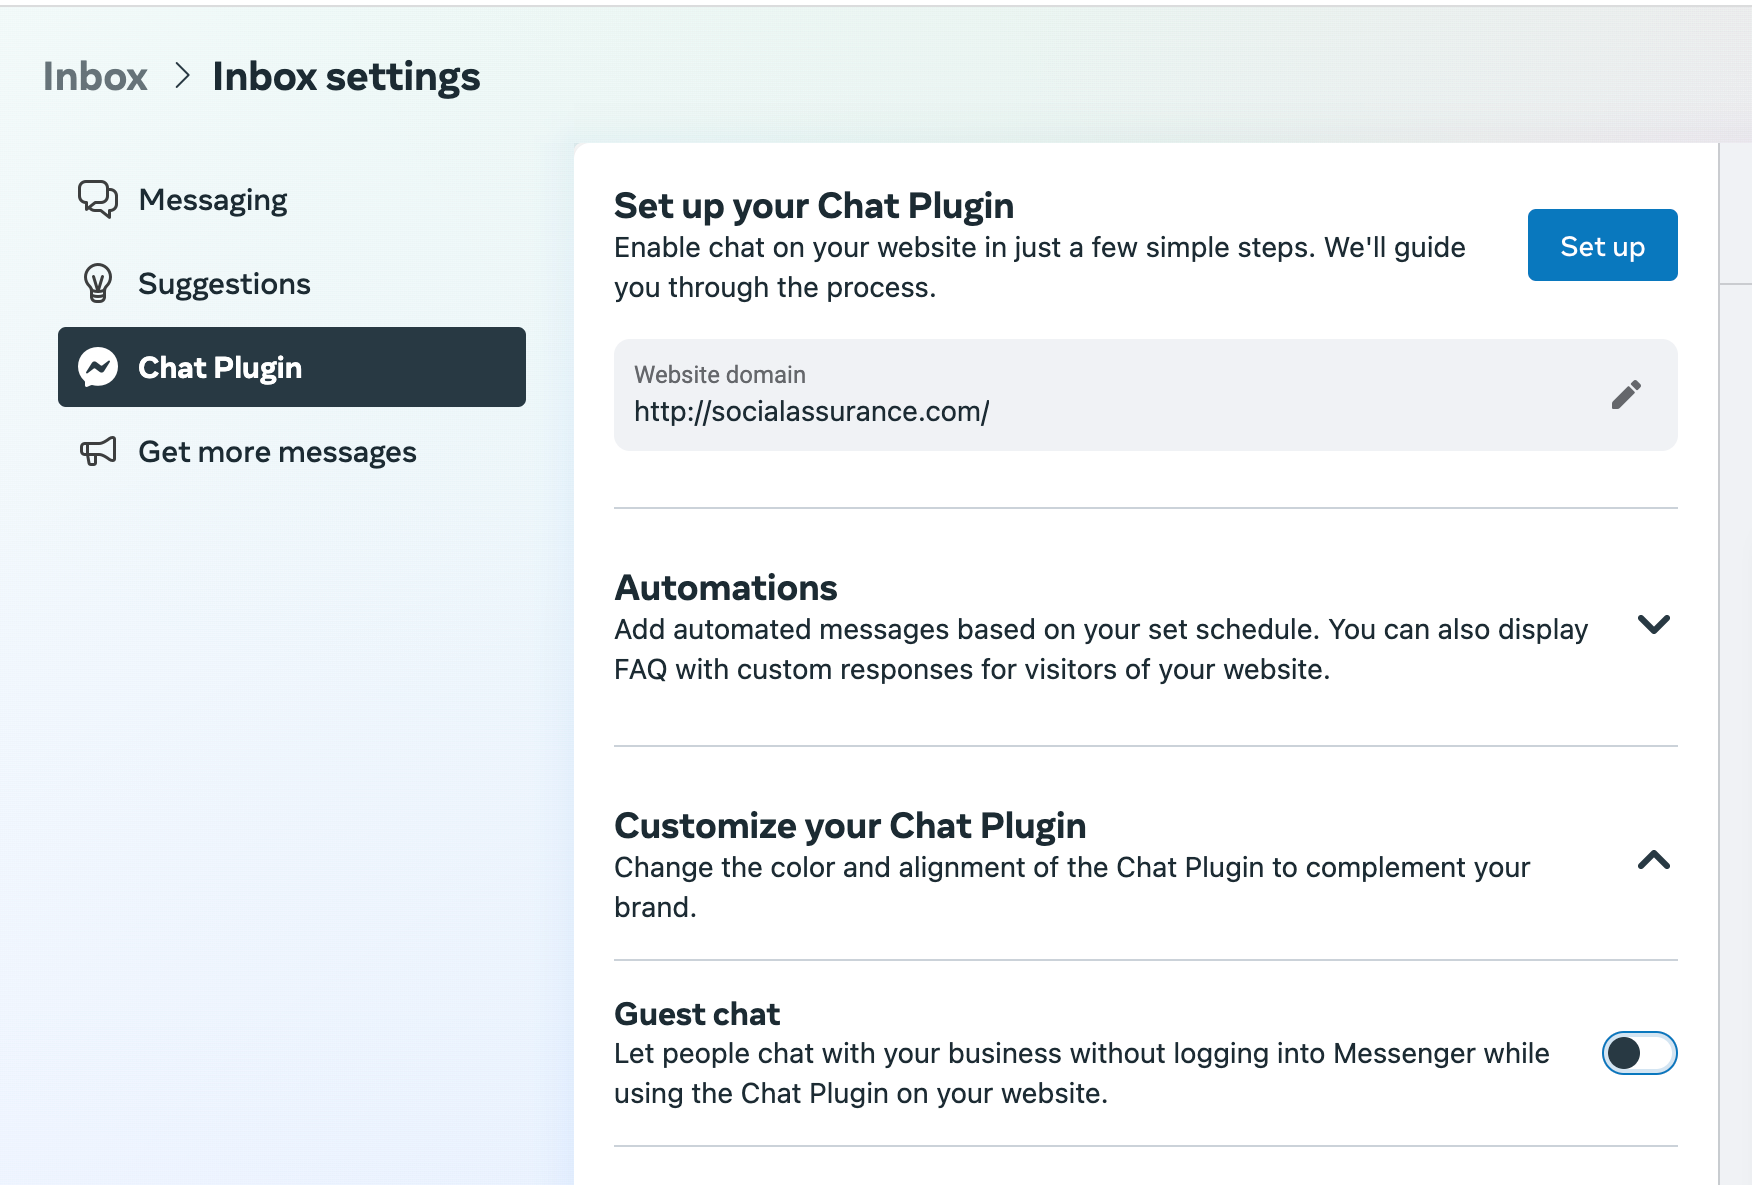Image resolution: width=1752 pixels, height=1185 pixels.
Task: Click the Guest chat heading
Action: [697, 1014]
